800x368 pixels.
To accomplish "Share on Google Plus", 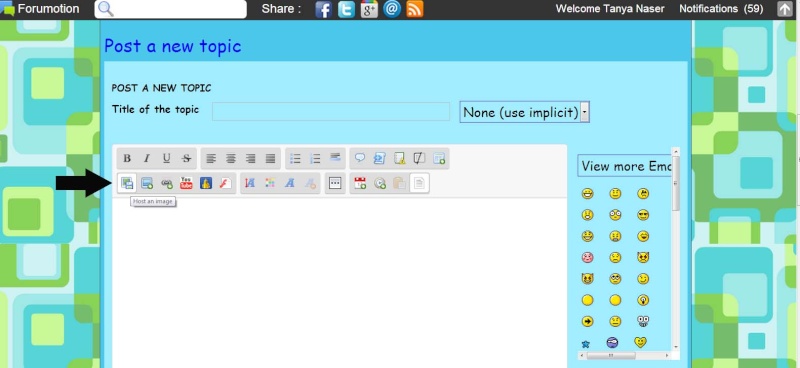I will pyautogui.click(x=369, y=9).
